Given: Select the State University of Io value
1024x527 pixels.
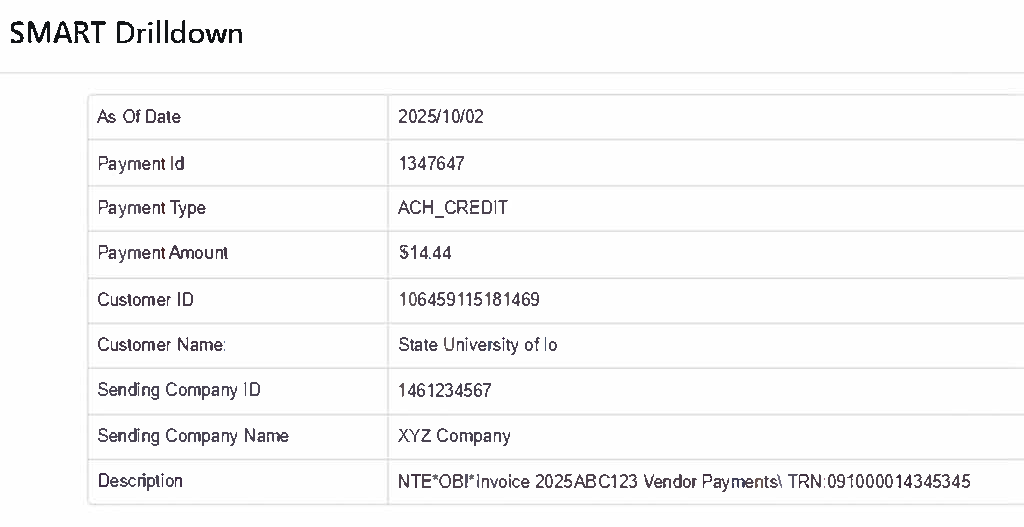Looking at the screenshot, I should click(x=477, y=345).
